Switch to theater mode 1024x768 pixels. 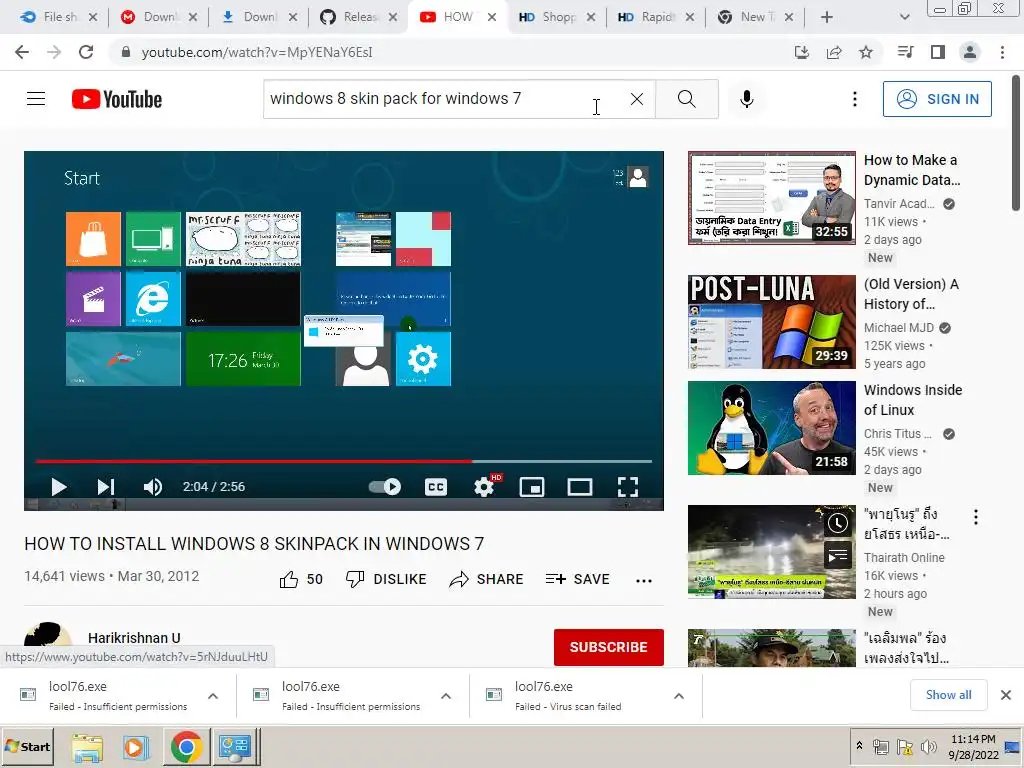point(580,487)
